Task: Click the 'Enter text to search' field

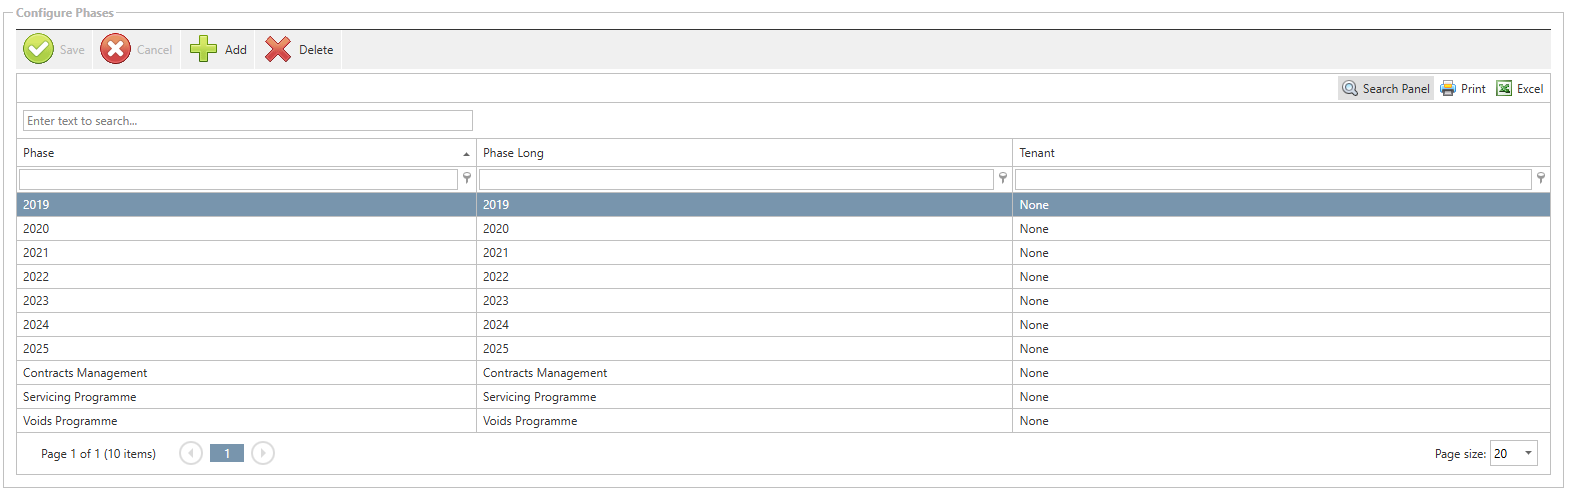Action: coord(247,121)
